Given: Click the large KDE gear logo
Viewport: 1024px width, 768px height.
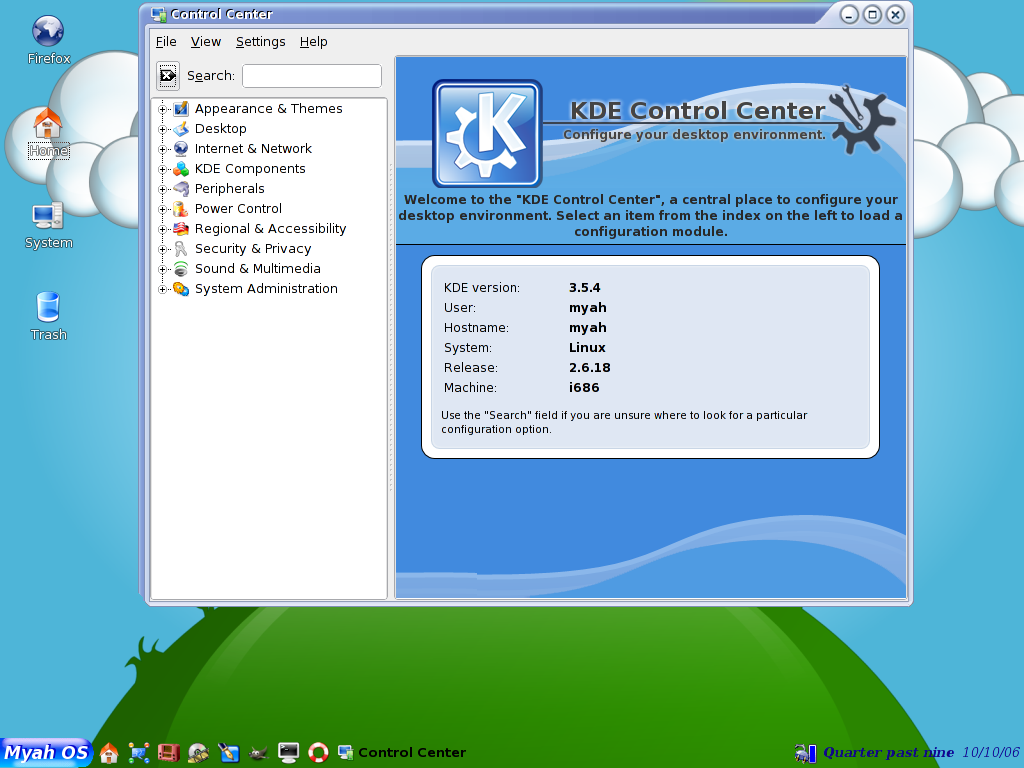Looking at the screenshot, I should pyautogui.click(x=487, y=133).
